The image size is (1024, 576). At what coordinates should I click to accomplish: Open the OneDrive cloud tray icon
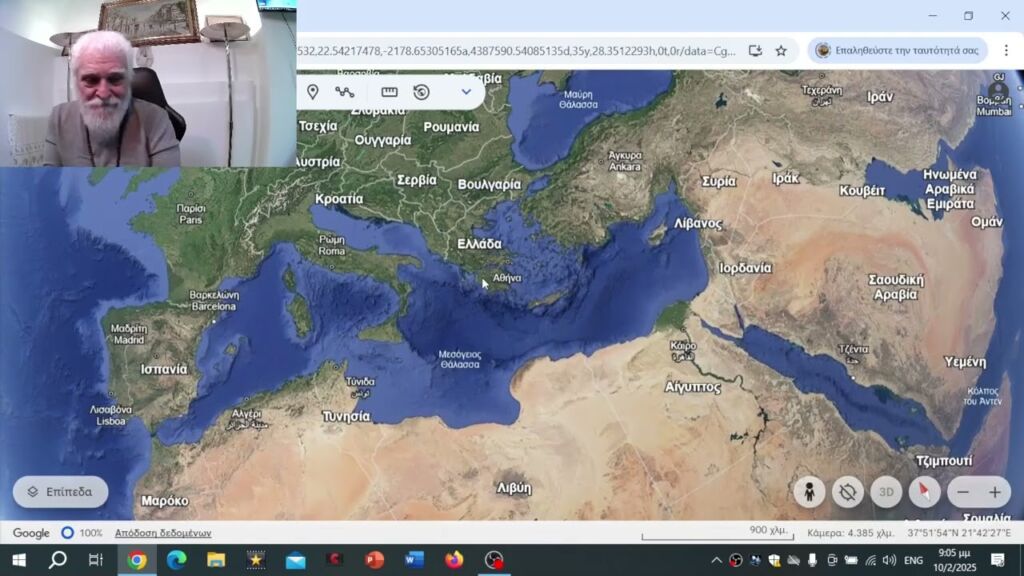[793, 560]
